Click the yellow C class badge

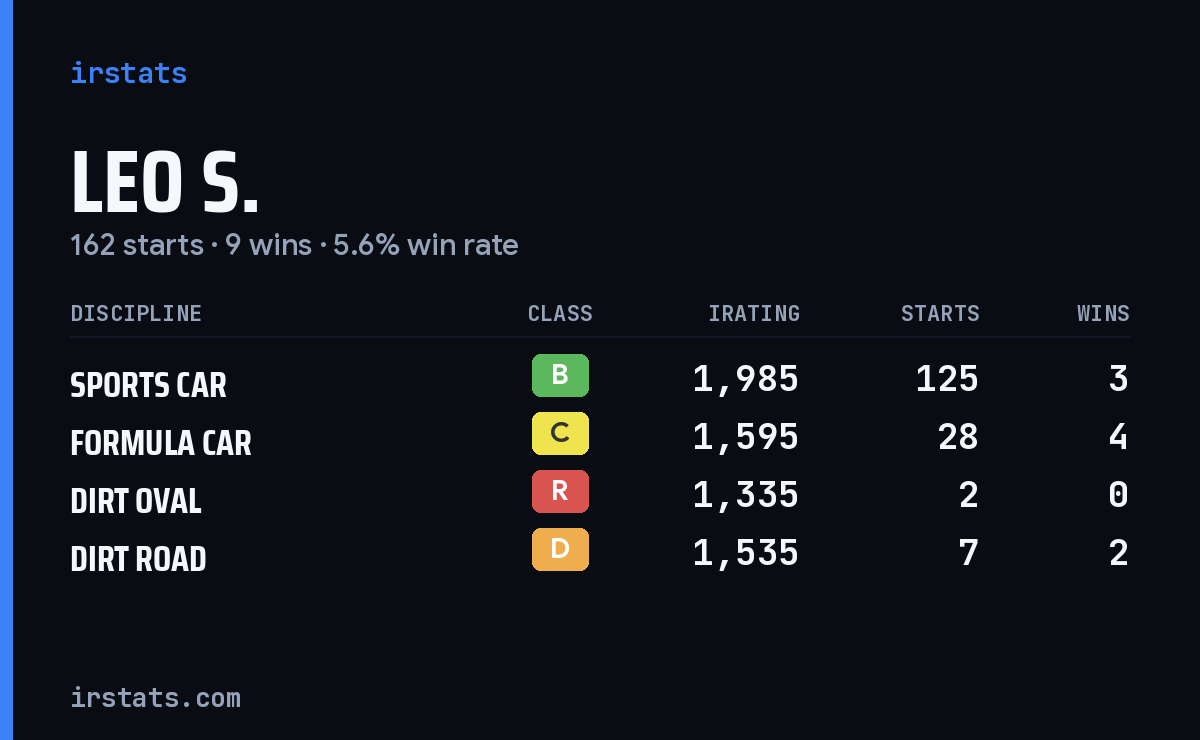click(560, 434)
